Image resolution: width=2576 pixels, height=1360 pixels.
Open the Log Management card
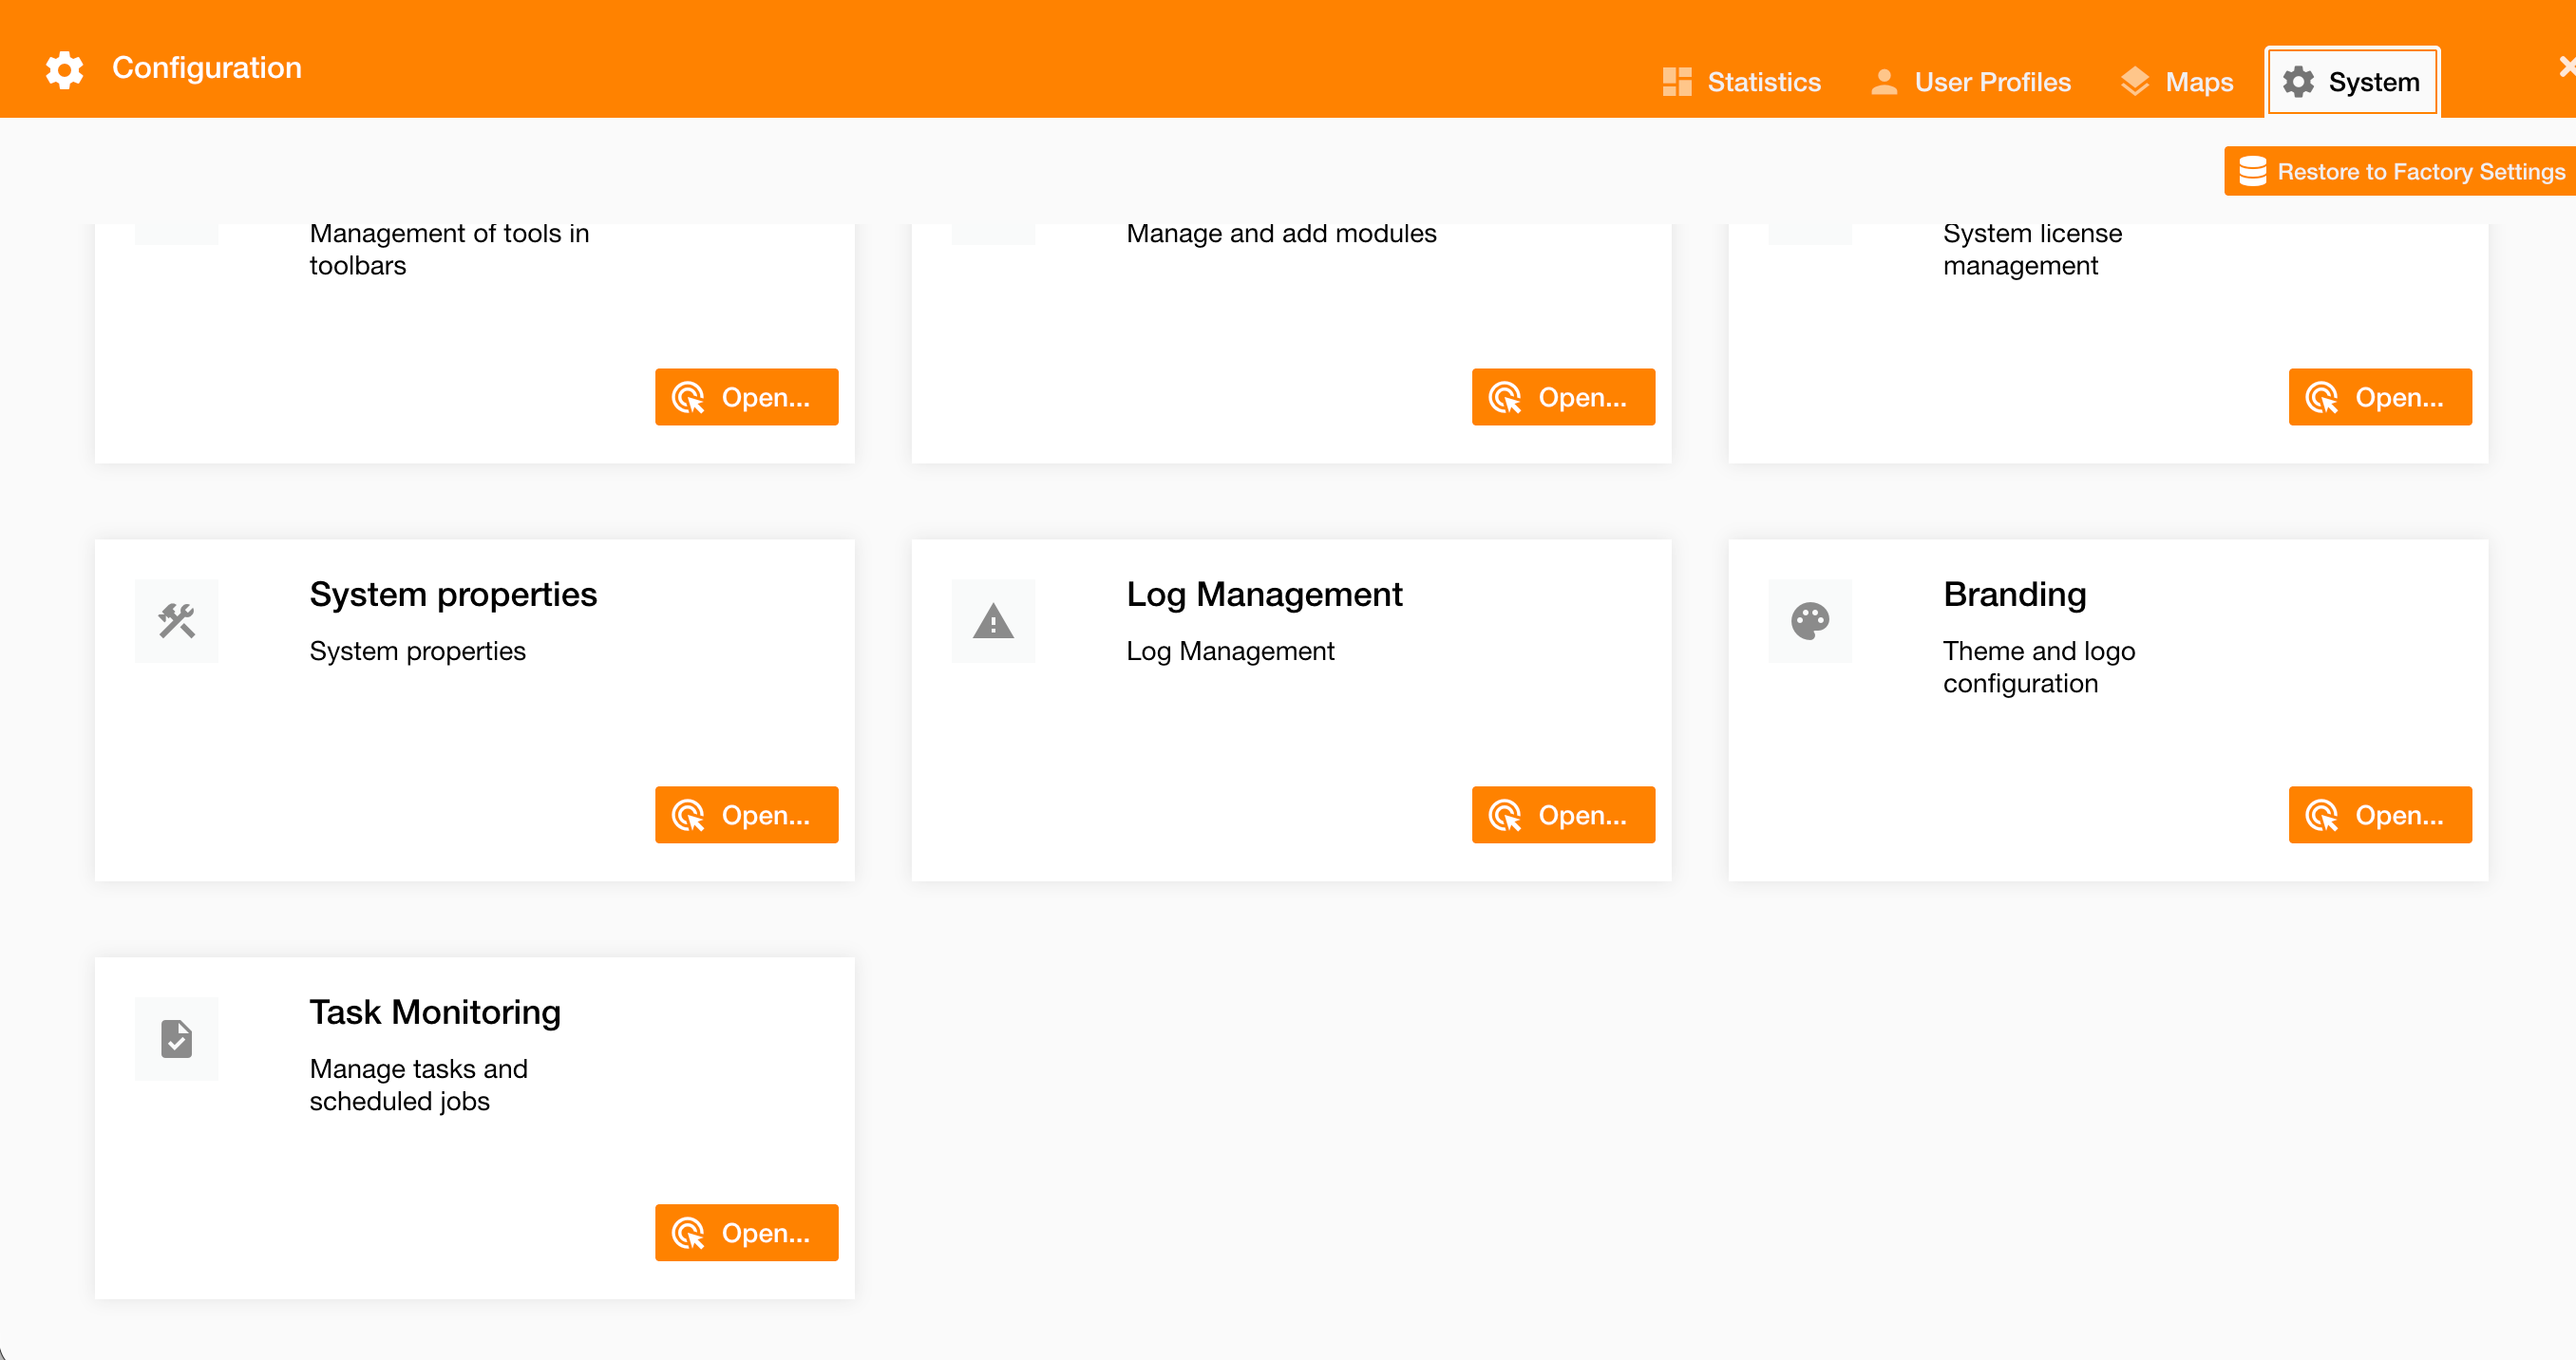coord(1563,815)
